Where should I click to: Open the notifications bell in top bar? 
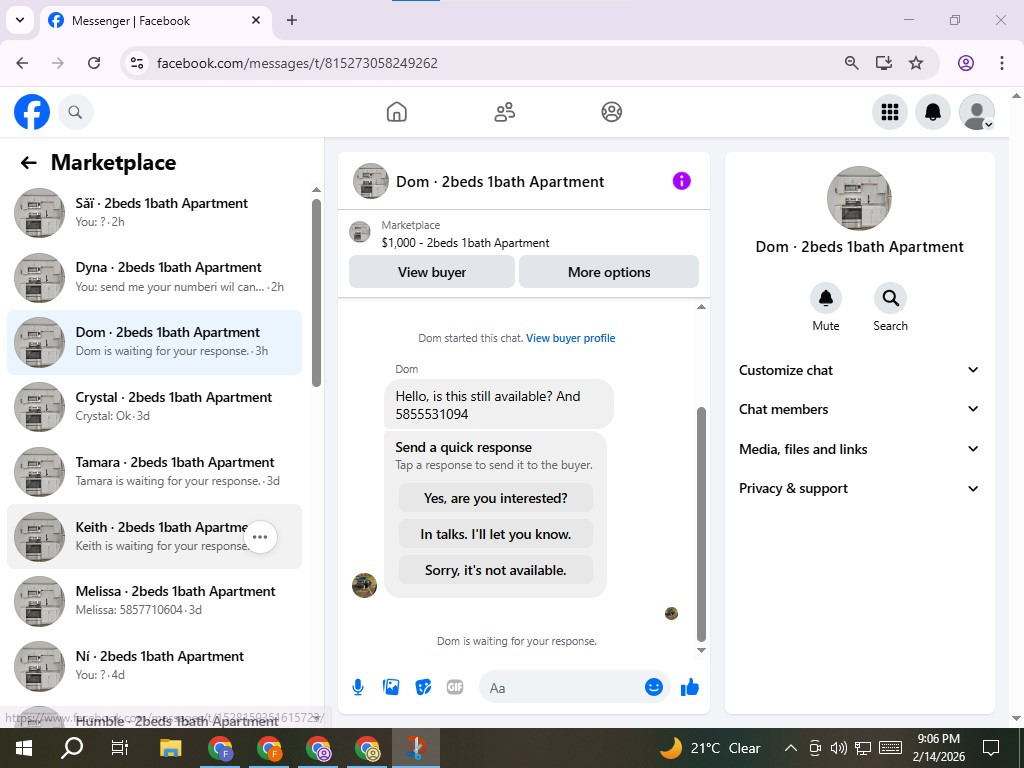(933, 112)
